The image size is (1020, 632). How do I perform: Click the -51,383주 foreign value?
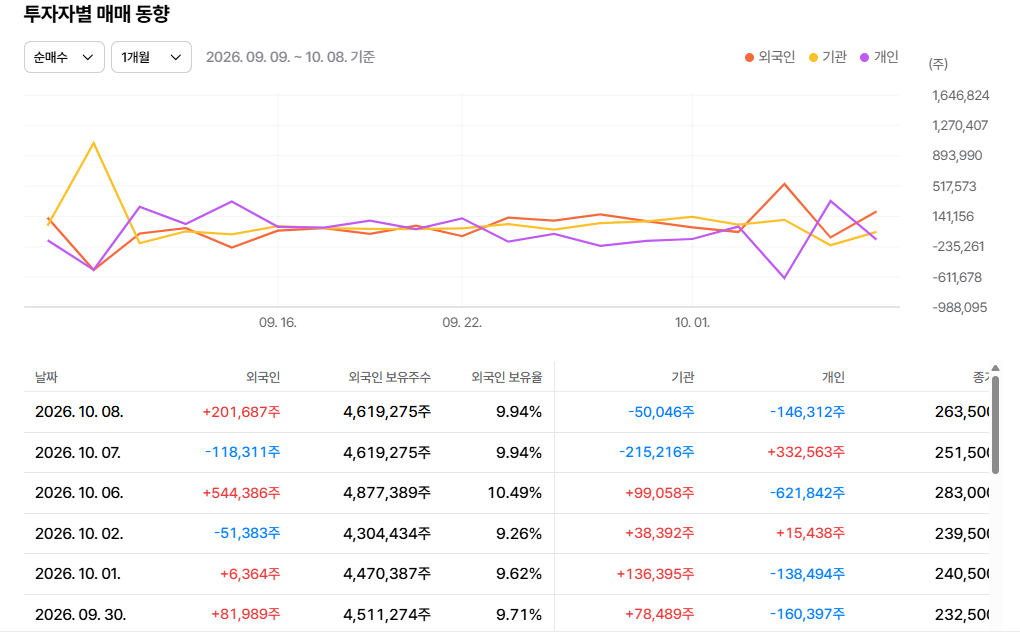pyautogui.click(x=247, y=534)
